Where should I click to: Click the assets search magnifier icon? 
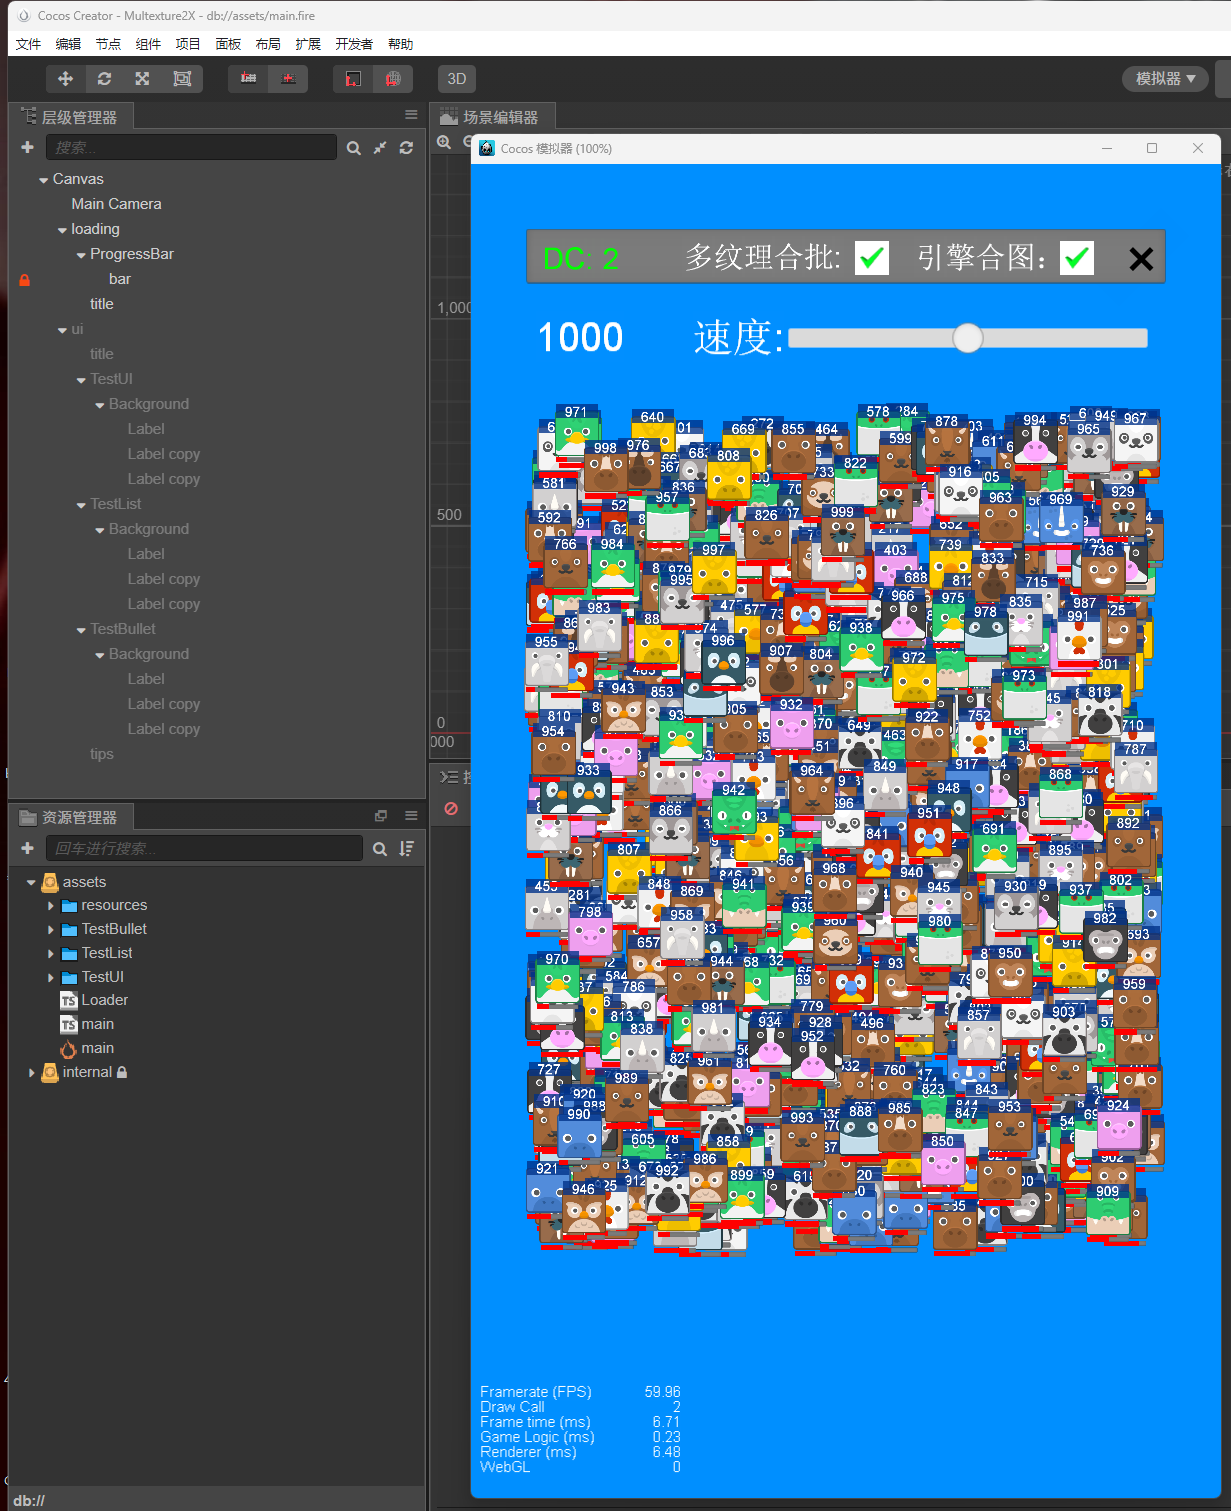pos(380,849)
